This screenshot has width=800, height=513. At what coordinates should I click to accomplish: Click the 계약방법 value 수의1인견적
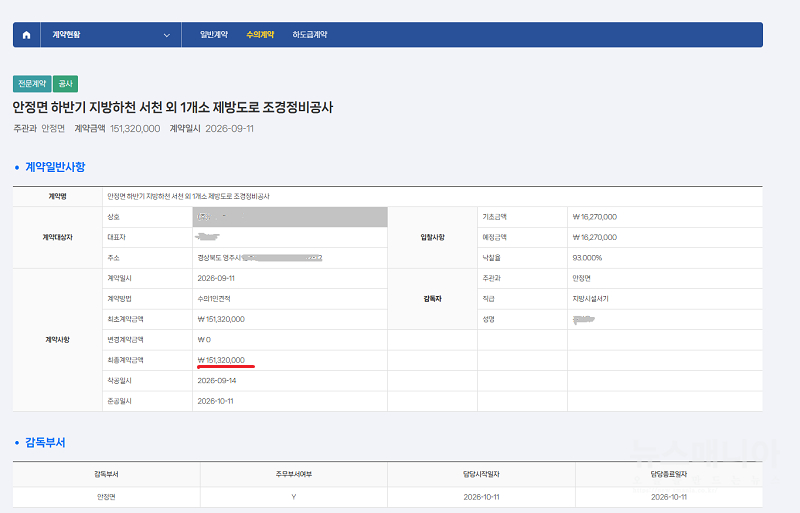coord(214,299)
